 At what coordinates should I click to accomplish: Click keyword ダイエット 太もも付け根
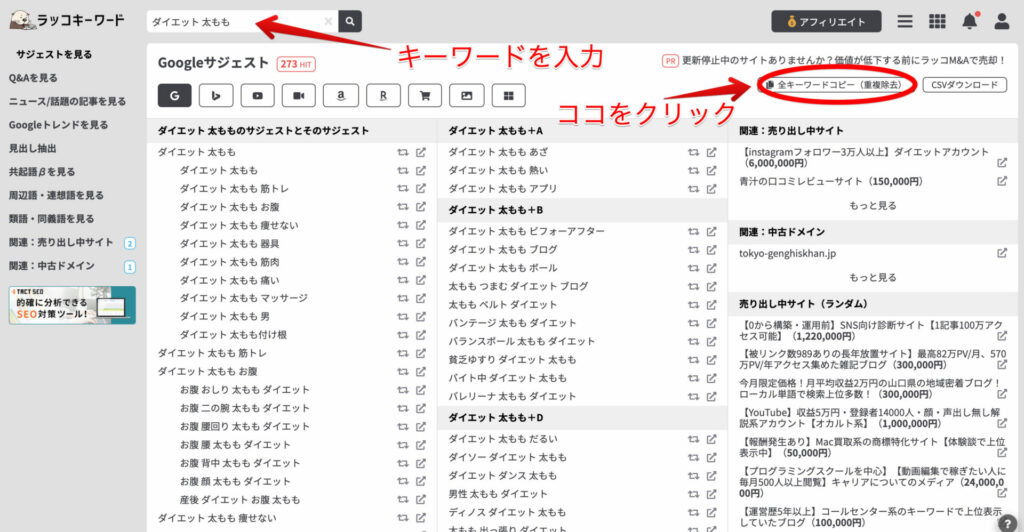pyautogui.click(x=233, y=335)
